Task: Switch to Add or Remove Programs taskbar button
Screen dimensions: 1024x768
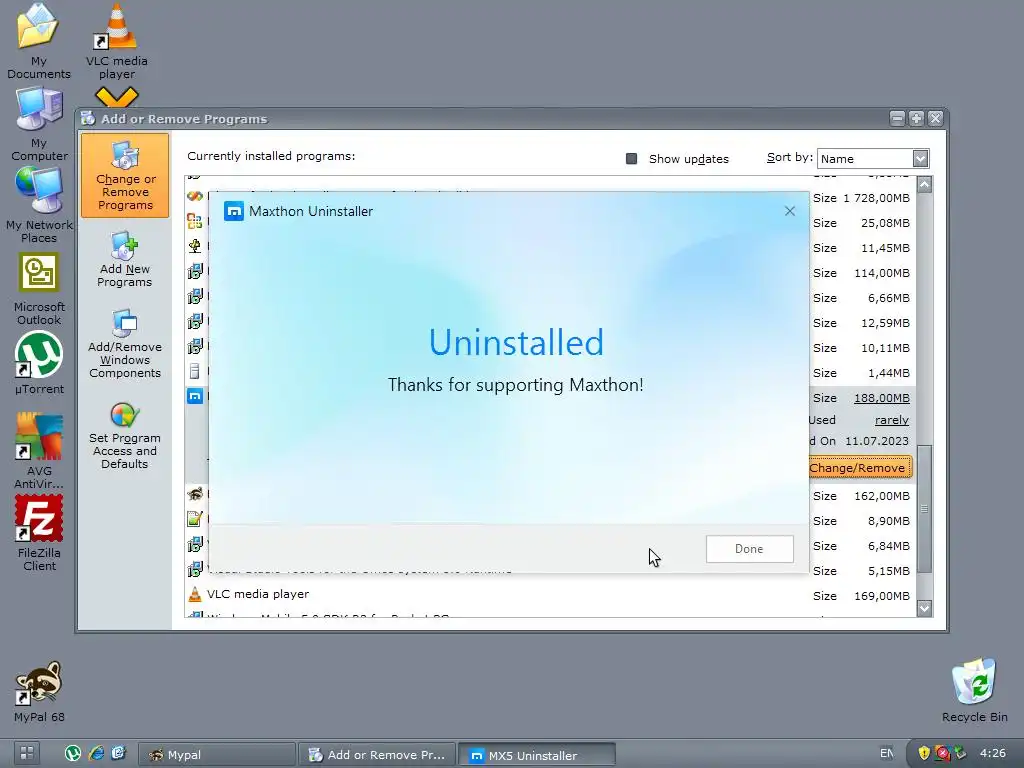Action: click(377, 754)
